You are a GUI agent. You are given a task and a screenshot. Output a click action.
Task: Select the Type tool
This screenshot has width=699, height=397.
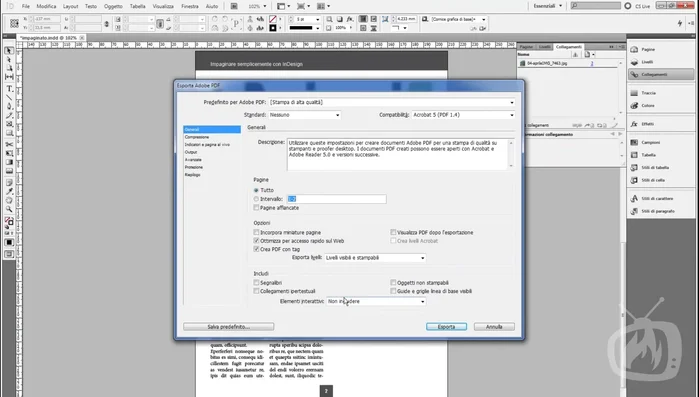(9, 89)
